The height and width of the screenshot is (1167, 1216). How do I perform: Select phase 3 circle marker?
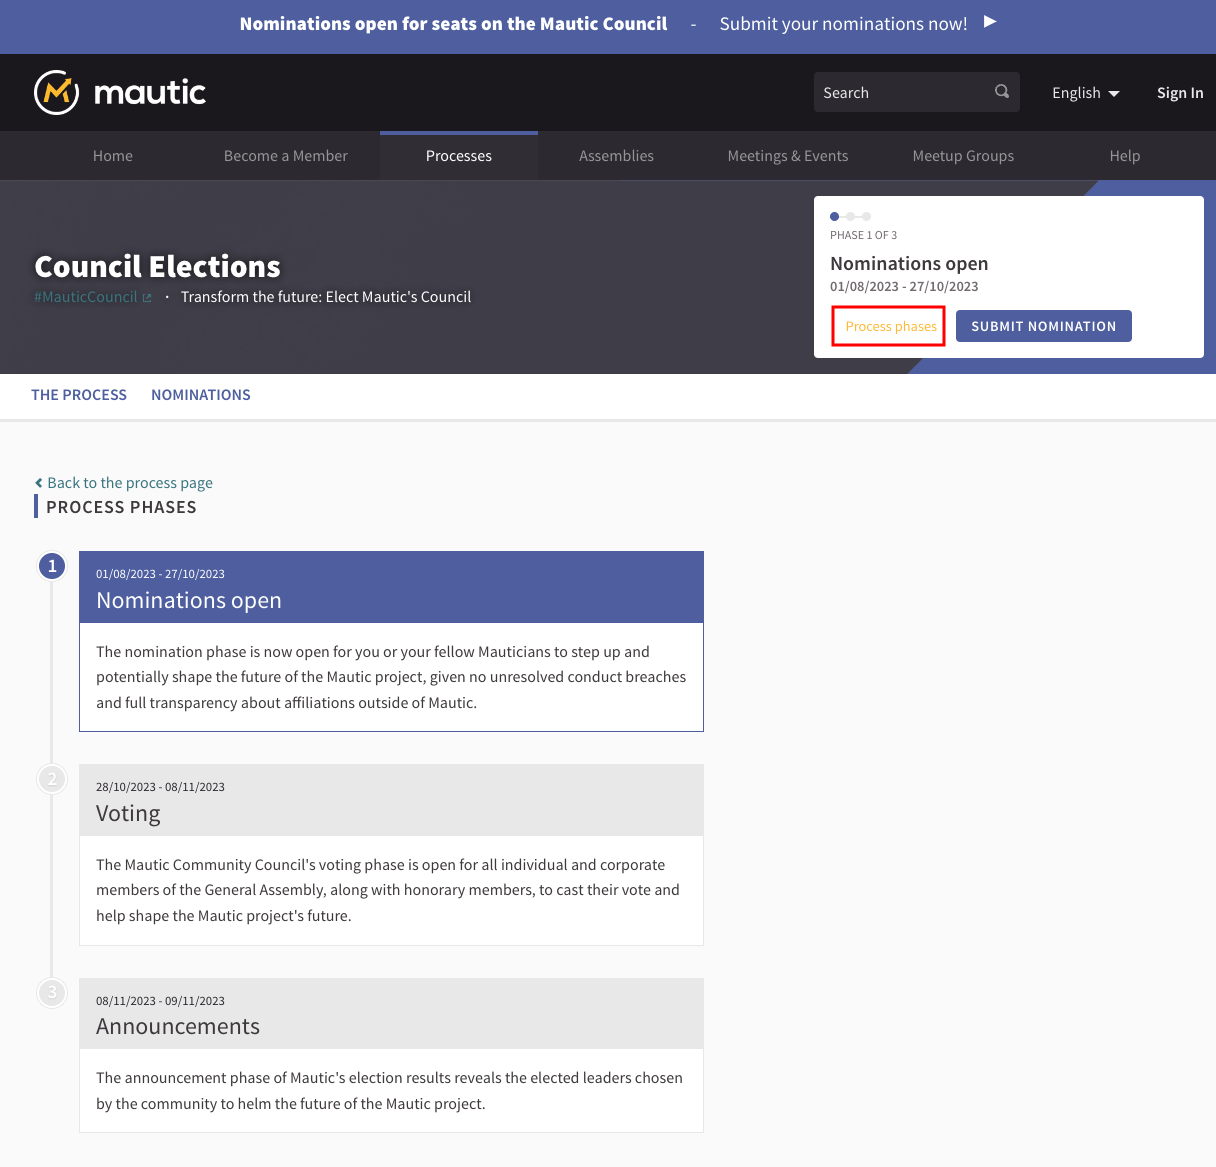(52, 992)
